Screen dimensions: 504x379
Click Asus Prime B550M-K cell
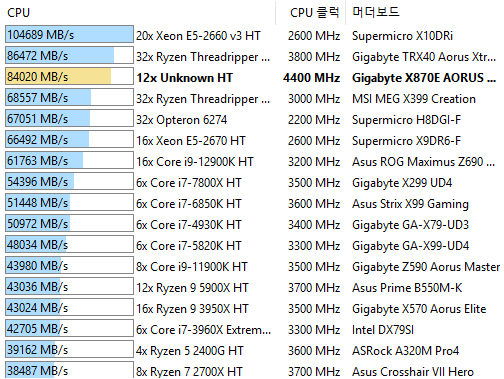coord(407,288)
